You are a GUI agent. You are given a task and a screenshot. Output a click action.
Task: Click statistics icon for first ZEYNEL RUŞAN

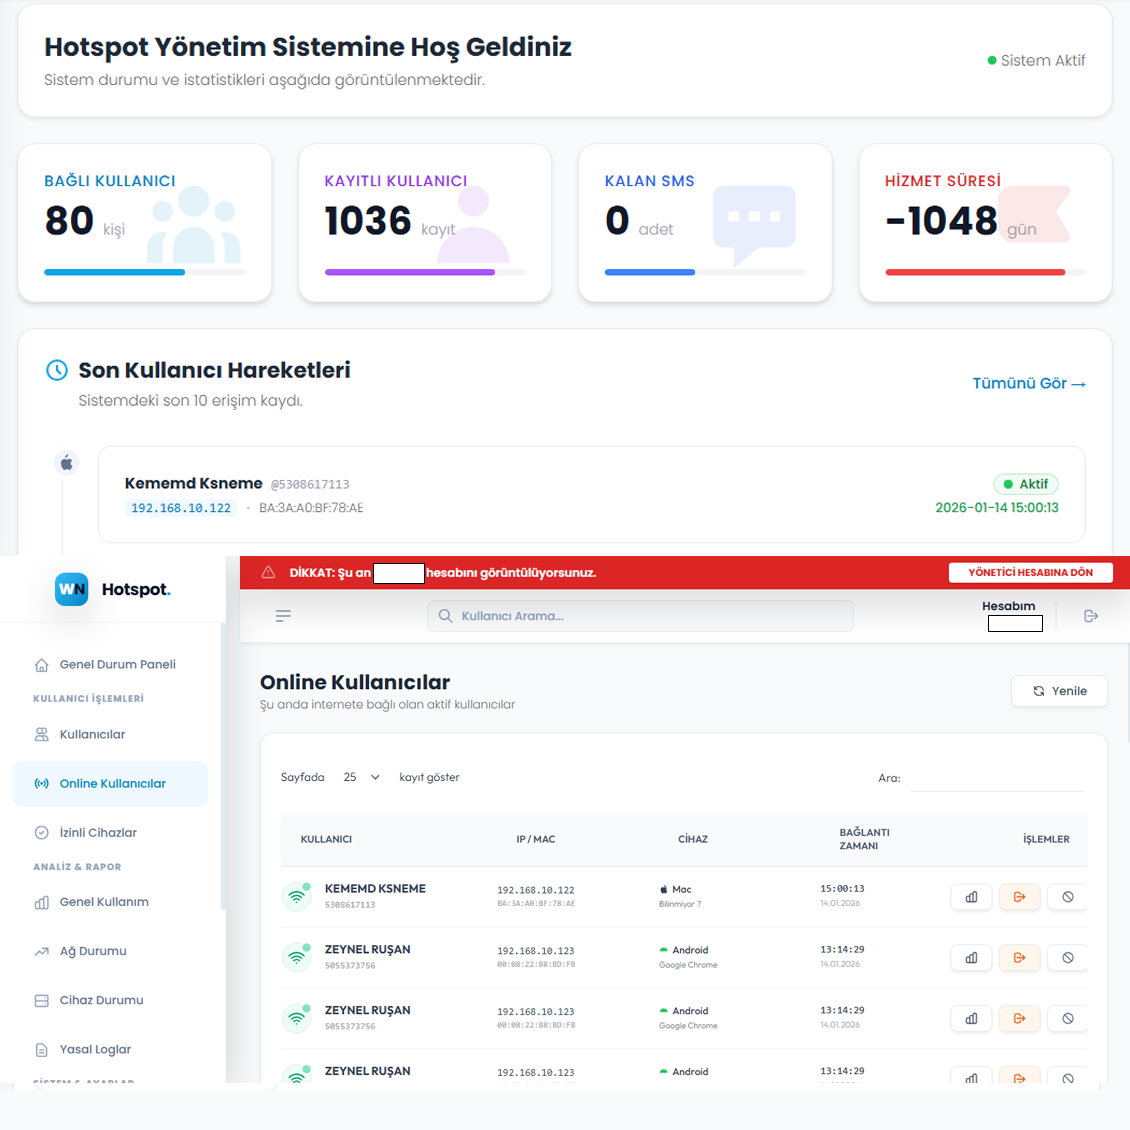click(x=971, y=958)
